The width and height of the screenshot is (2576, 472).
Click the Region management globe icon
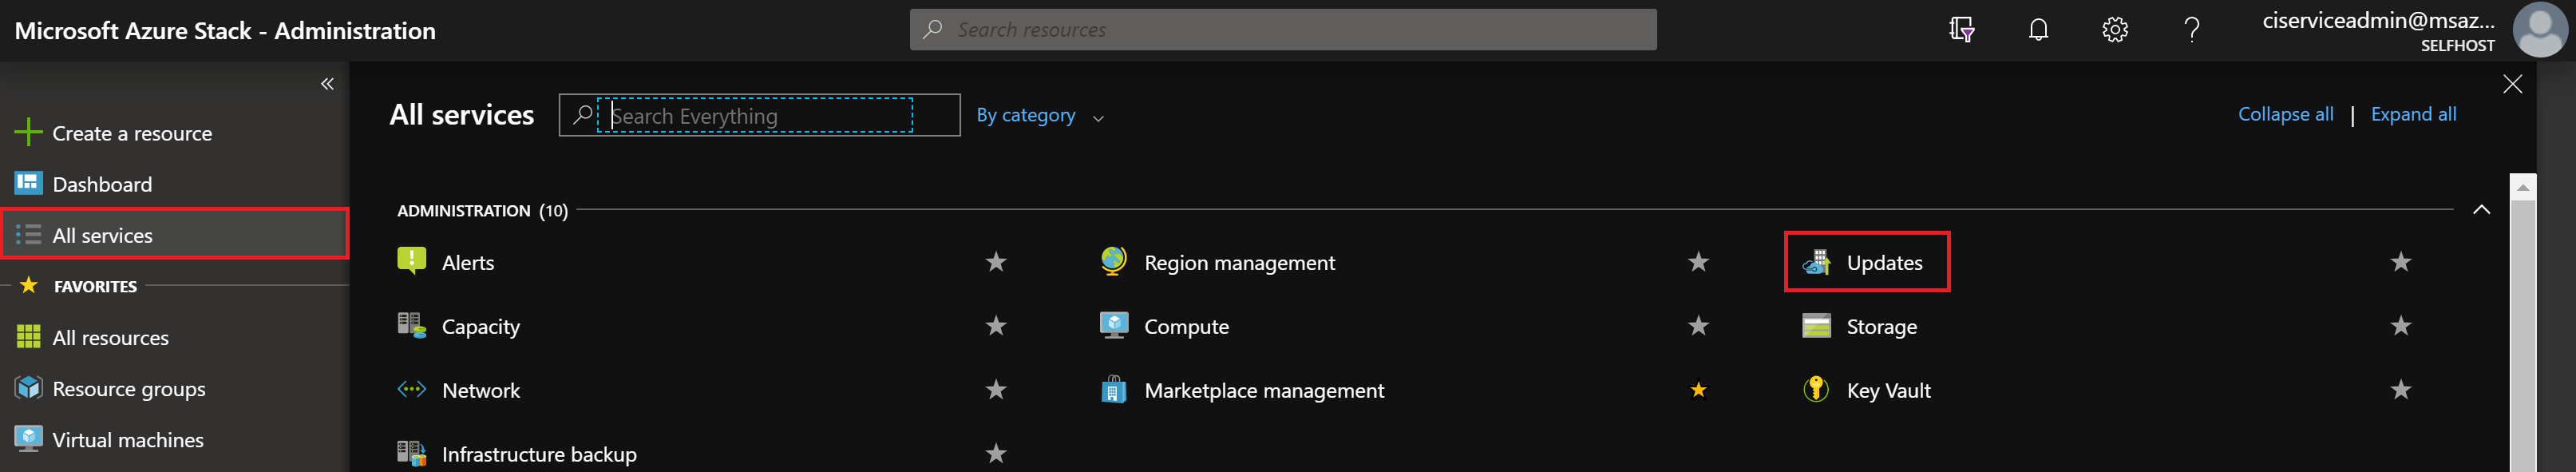click(1113, 262)
